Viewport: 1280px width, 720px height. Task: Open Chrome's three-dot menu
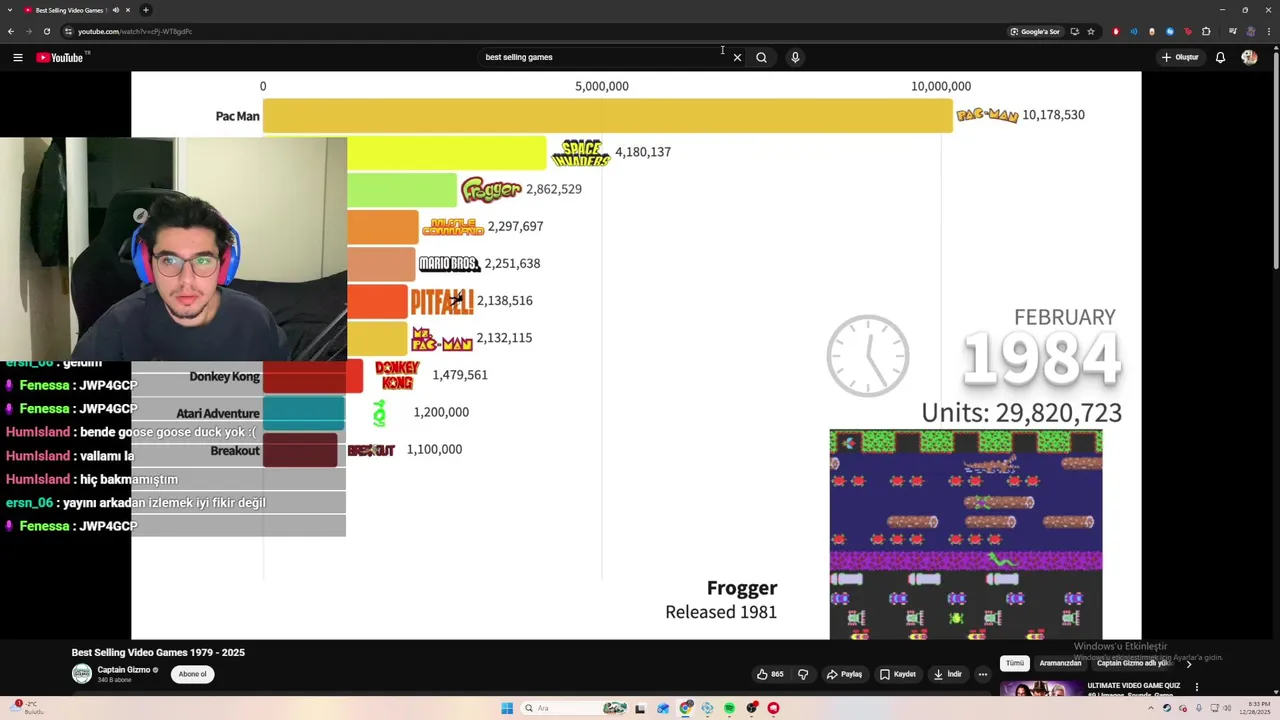[1269, 31]
